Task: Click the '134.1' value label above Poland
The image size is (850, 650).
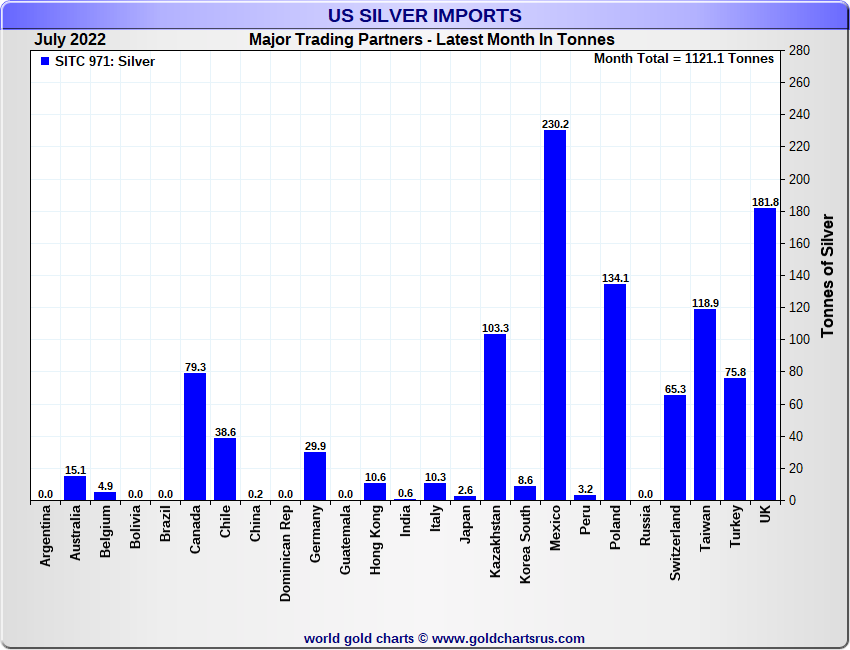Action: [x=615, y=278]
